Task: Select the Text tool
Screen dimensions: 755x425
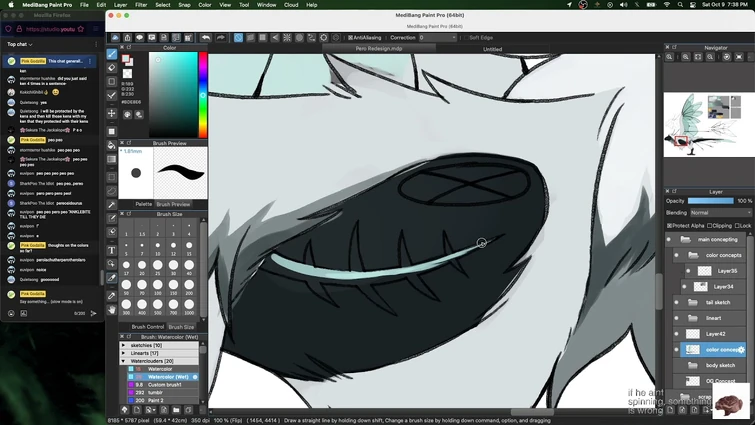Action: [112, 250]
